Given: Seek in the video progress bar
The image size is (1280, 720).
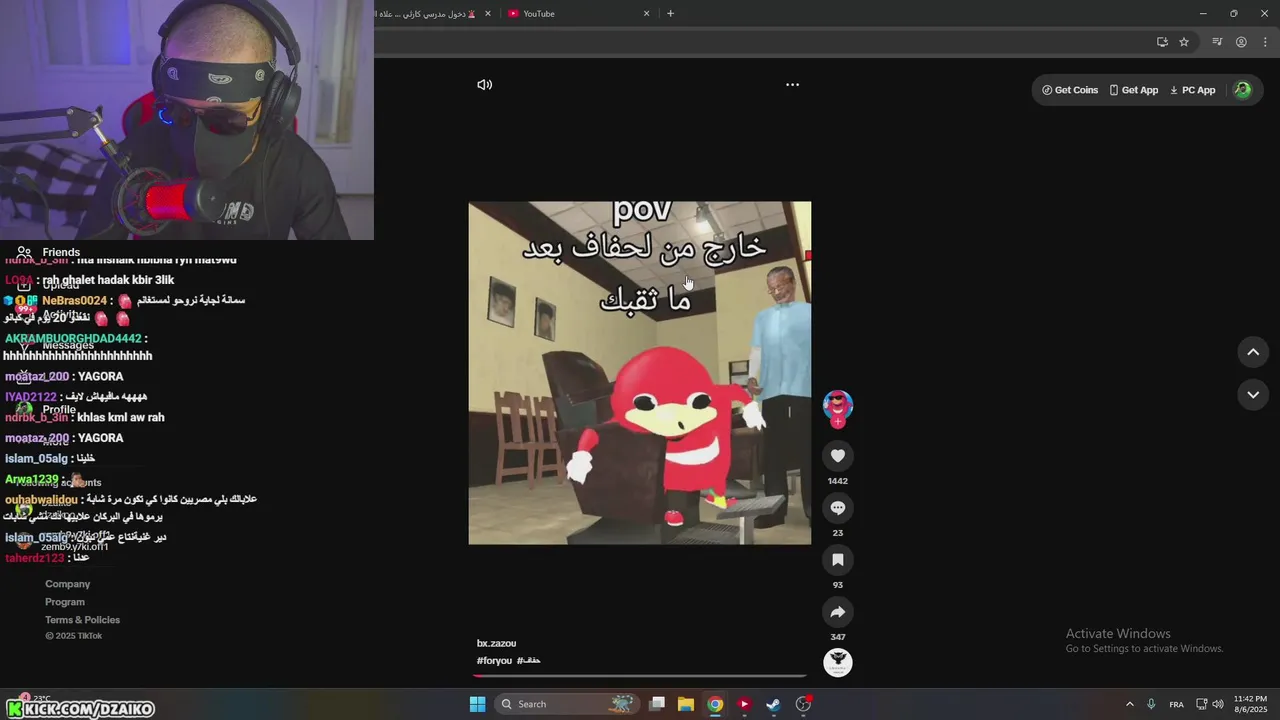Looking at the screenshot, I should pos(639,676).
